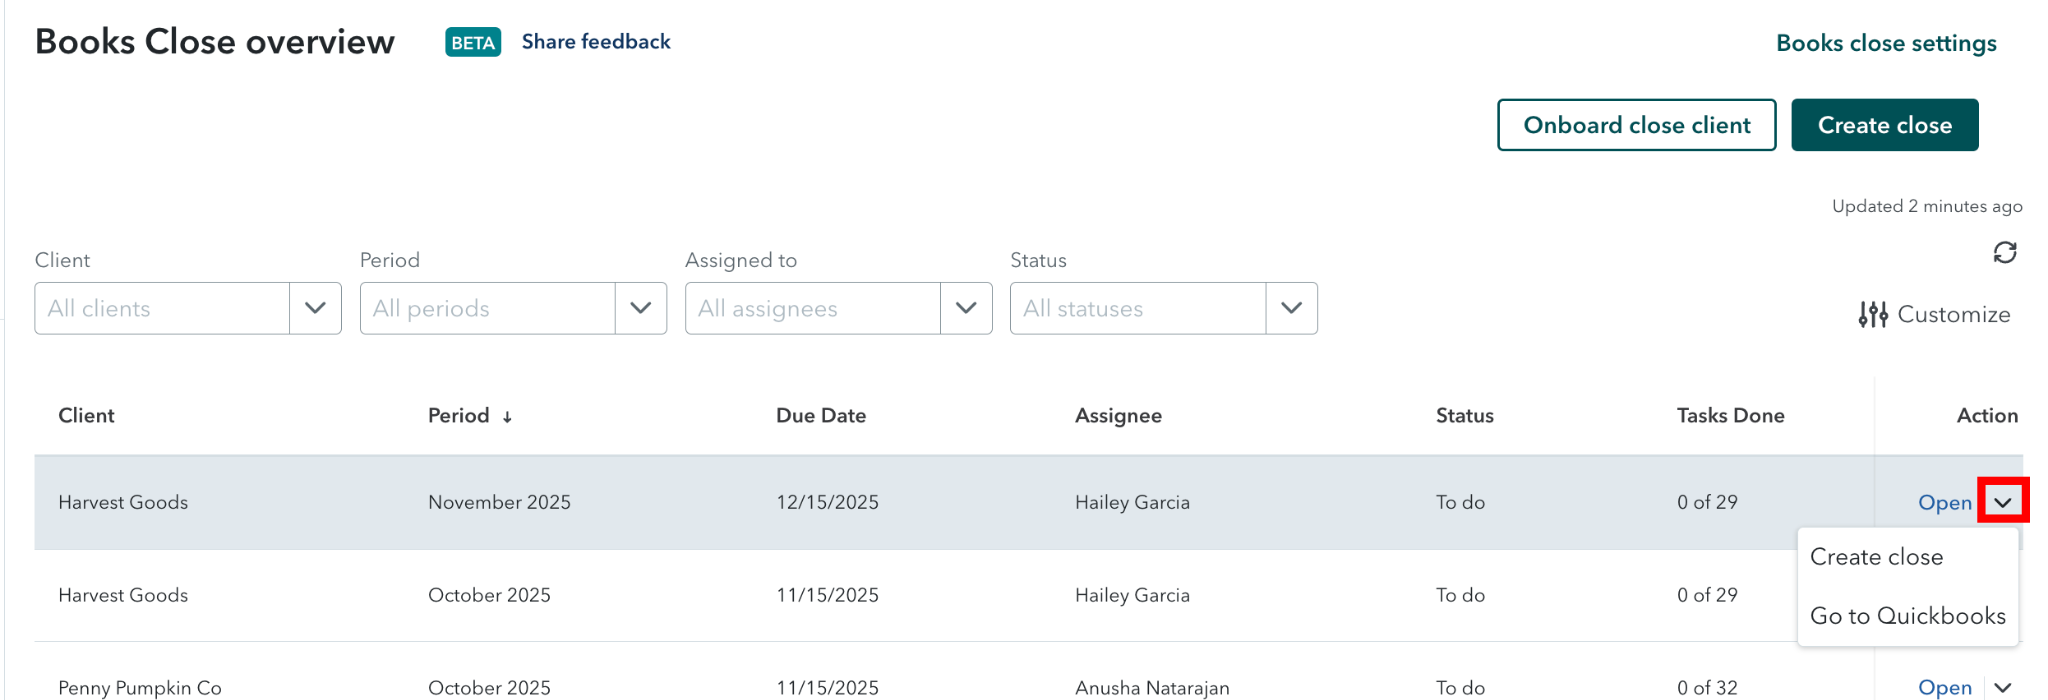Go to Books close settings
Screen dimensions: 2048x700
(1885, 43)
